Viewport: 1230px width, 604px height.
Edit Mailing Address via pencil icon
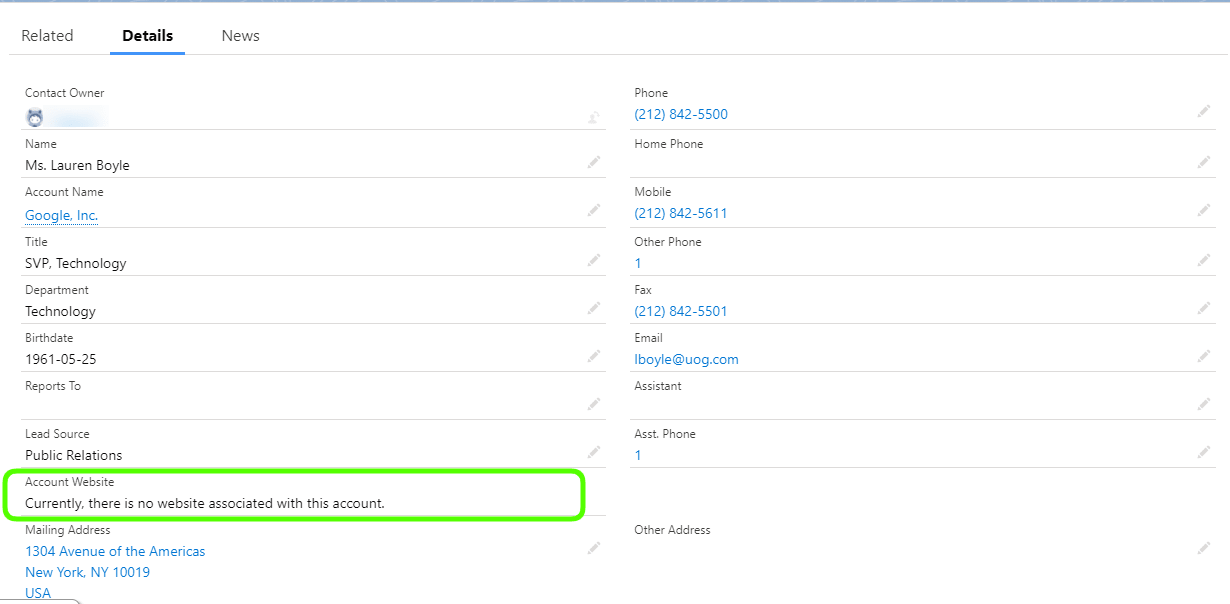click(x=594, y=548)
